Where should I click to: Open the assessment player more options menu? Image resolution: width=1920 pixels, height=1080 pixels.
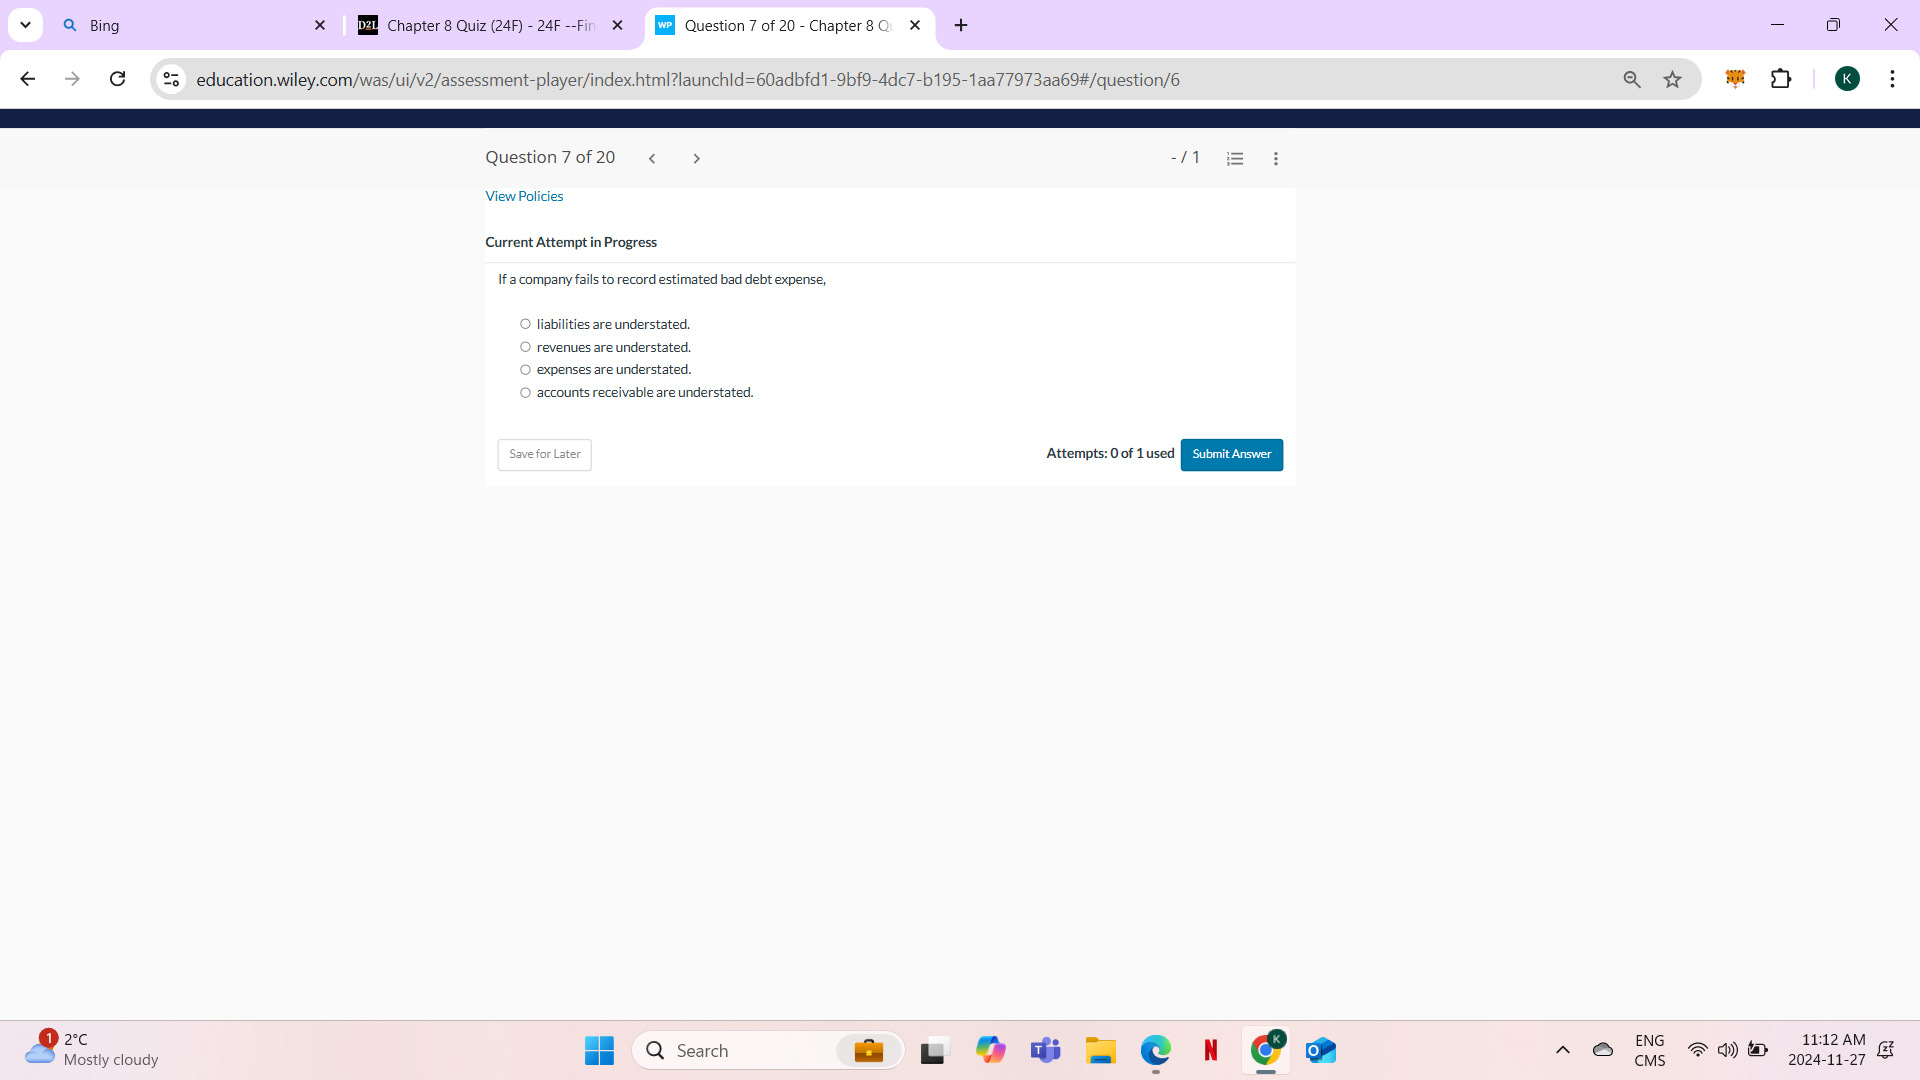pos(1276,158)
